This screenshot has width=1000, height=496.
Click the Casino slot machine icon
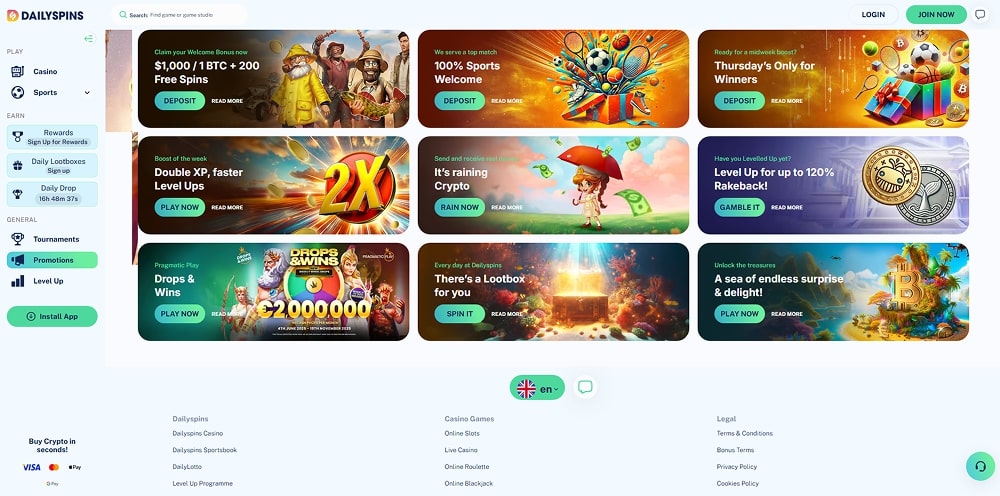click(17, 71)
